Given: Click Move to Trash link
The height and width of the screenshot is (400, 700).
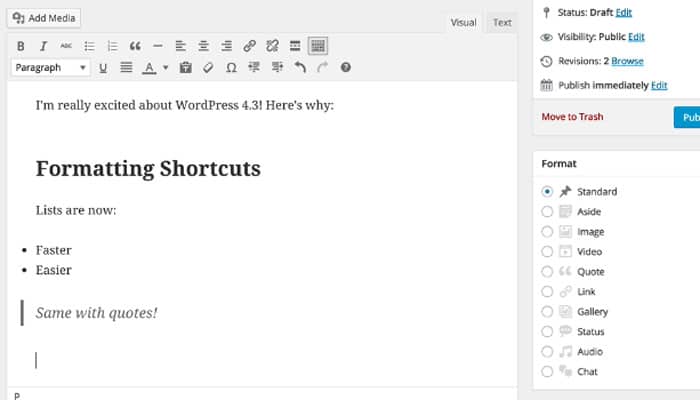Looking at the screenshot, I should point(572,117).
